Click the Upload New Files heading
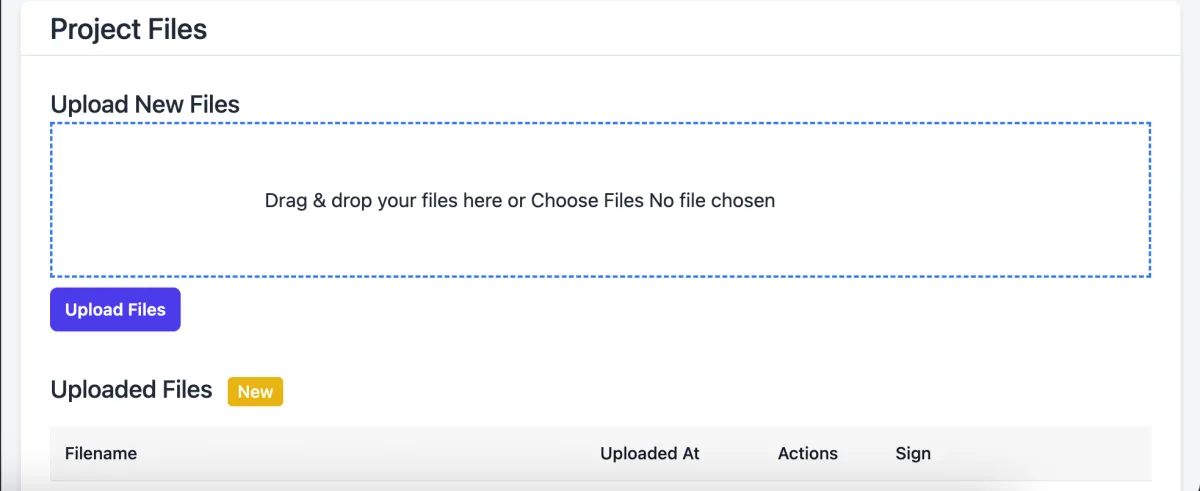 pyautogui.click(x=145, y=104)
